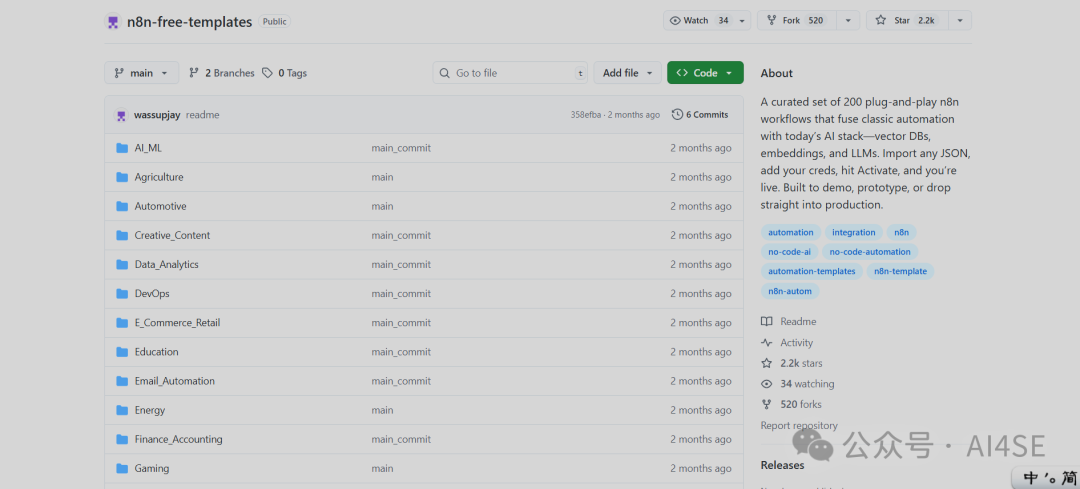1080x489 pixels.
Task: Select the Automotive folder icon
Action: (x=123, y=206)
